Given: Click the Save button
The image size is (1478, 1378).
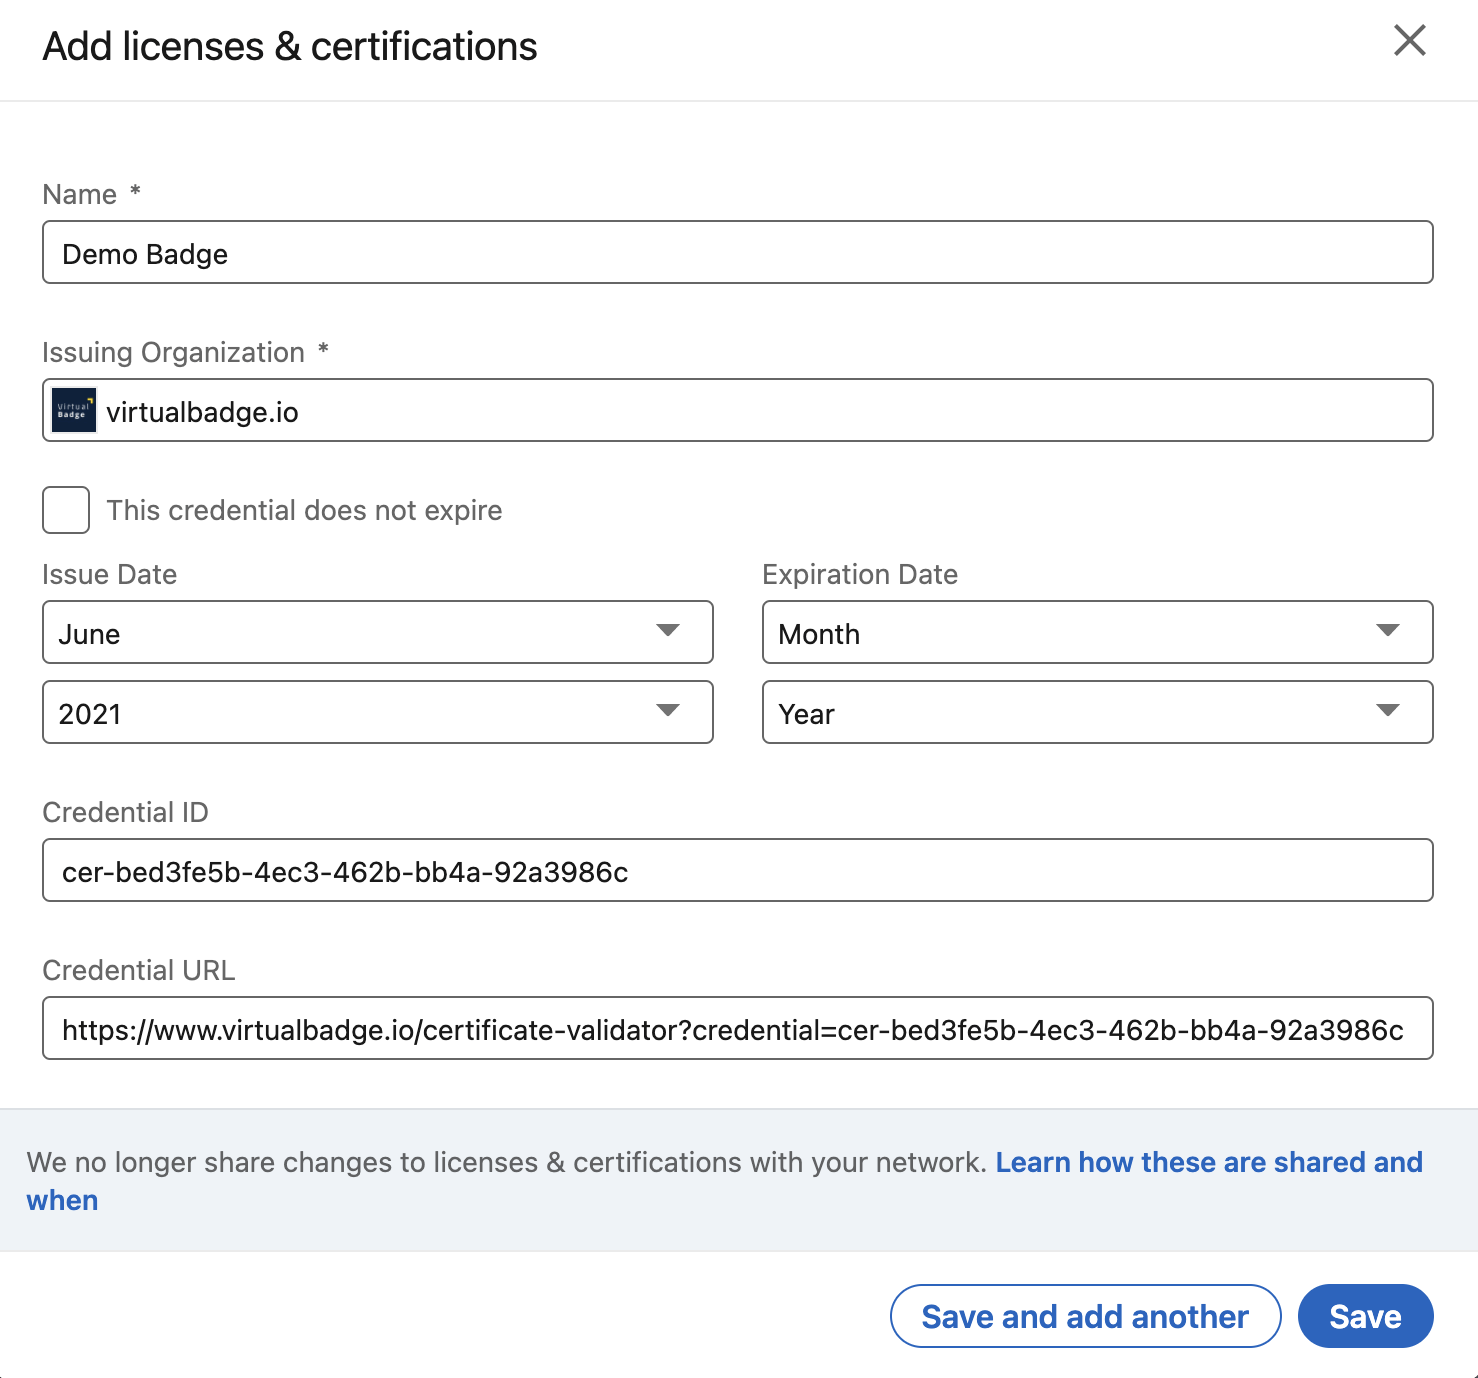Looking at the screenshot, I should click(1365, 1316).
